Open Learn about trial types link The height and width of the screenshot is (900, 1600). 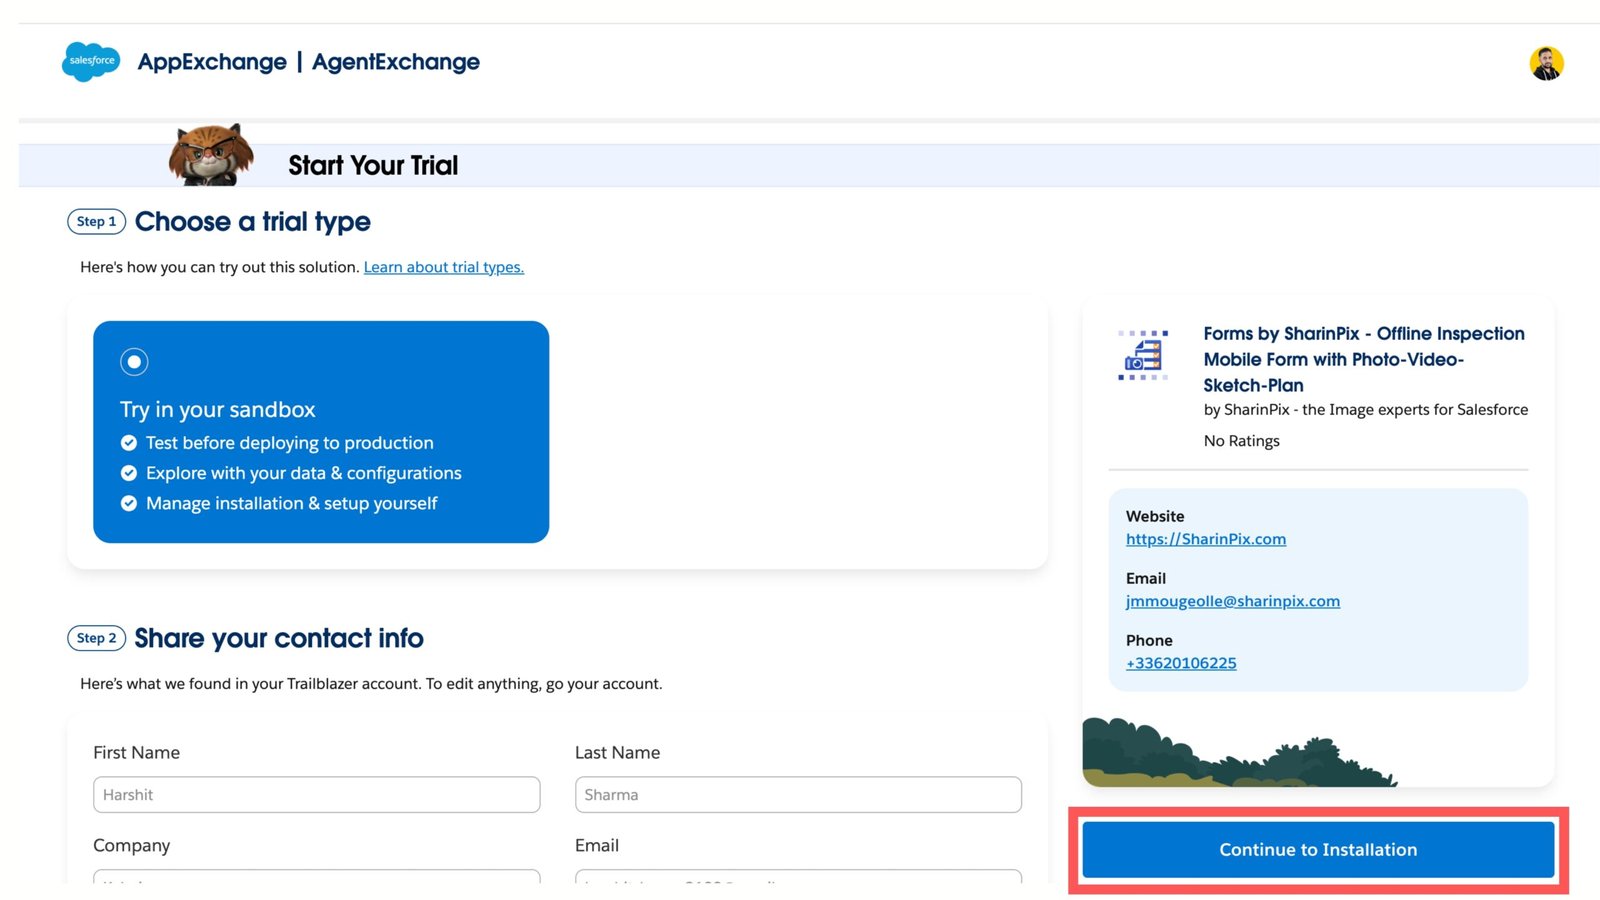[x=444, y=267]
